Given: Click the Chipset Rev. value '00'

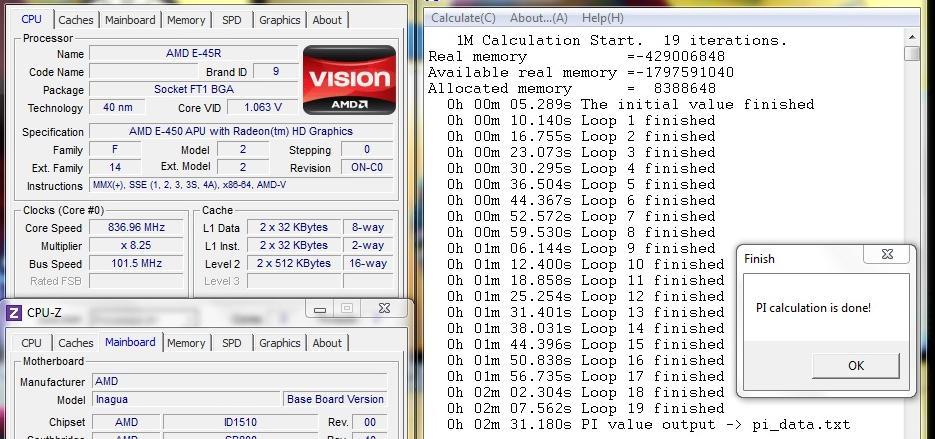Looking at the screenshot, I should coord(370,422).
